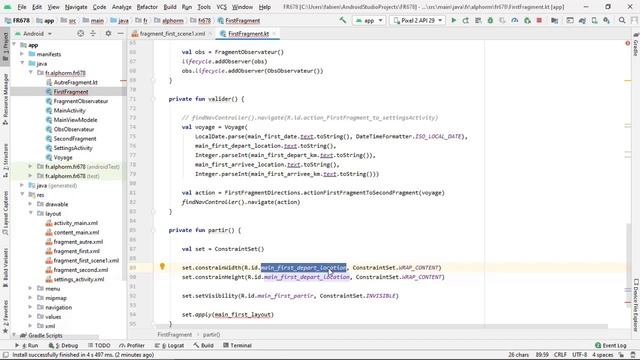Switch to fragment_first_scene1.xml editor tab
The width and height of the screenshot is (640, 360).
(172, 34)
